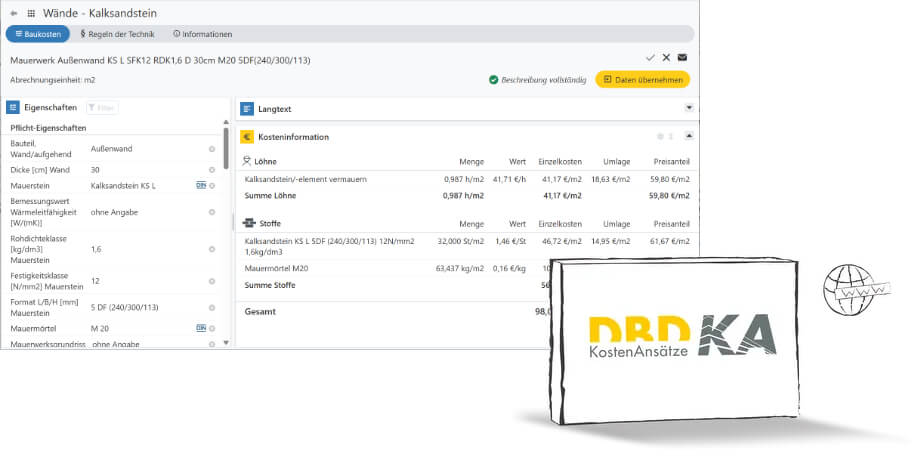This screenshot has width=912, height=456.
Task: Toggle the dot in Festigkeitsklasse row
Action: click(x=212, y=281)
